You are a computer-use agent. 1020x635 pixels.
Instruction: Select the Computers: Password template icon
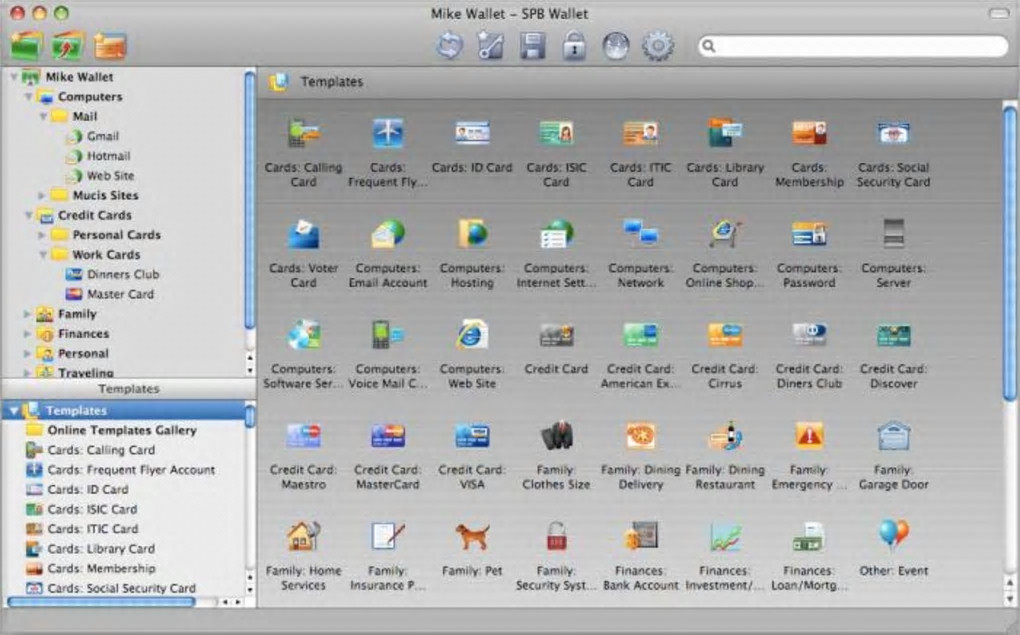pyautogui.click(x=809, y=235)
